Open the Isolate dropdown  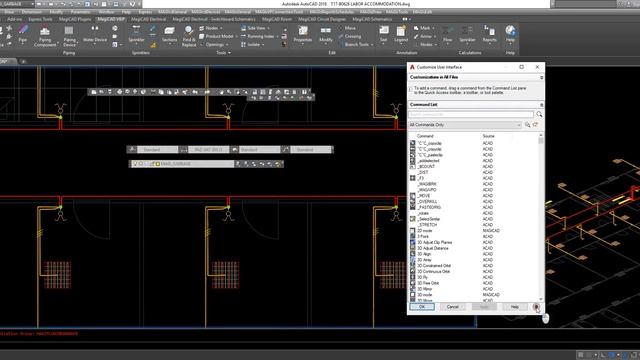252,44
